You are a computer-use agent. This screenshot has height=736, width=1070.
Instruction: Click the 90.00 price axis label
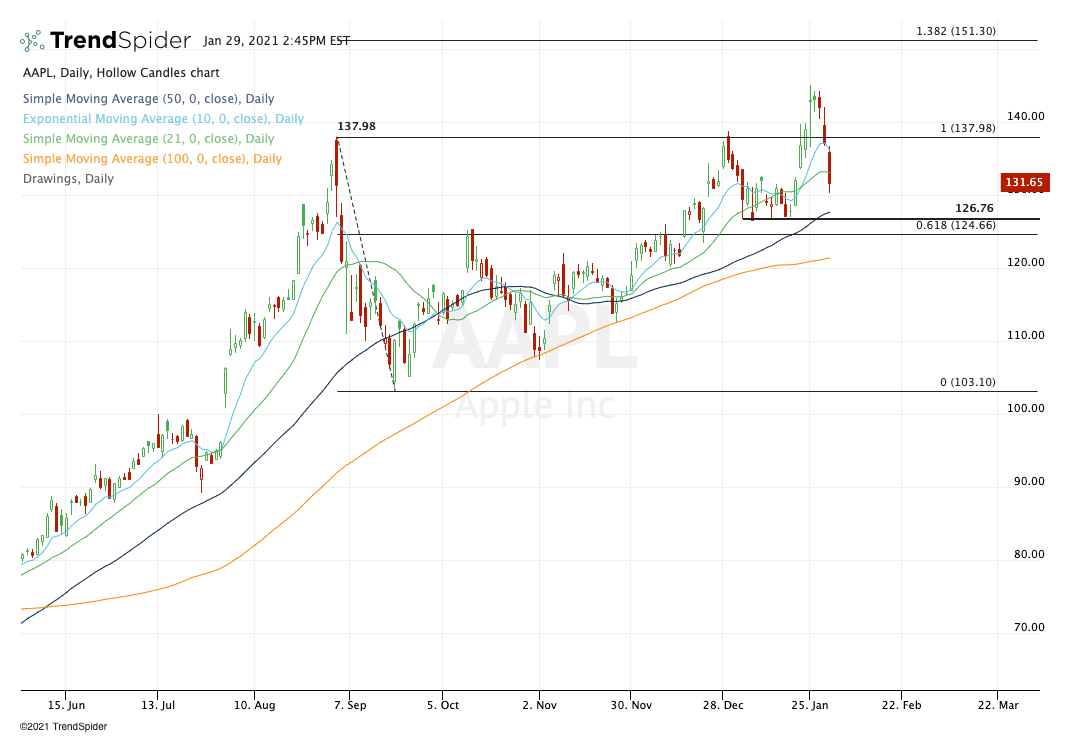1029,482
